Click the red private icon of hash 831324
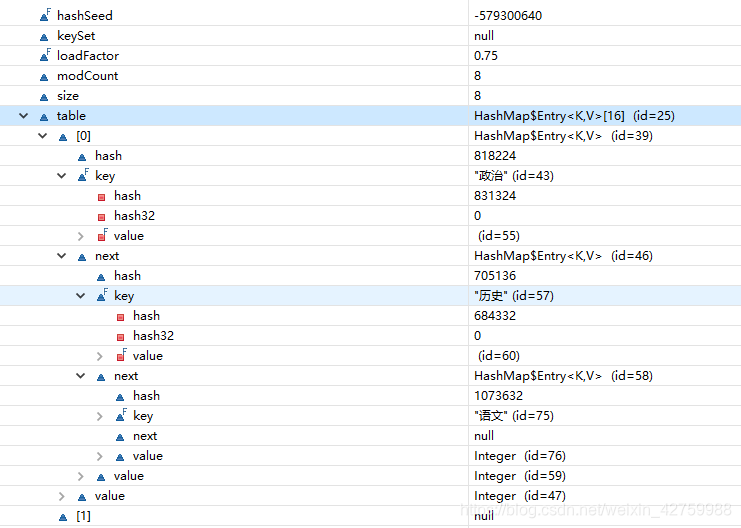 pyautogui.click(x=102, y=197)
